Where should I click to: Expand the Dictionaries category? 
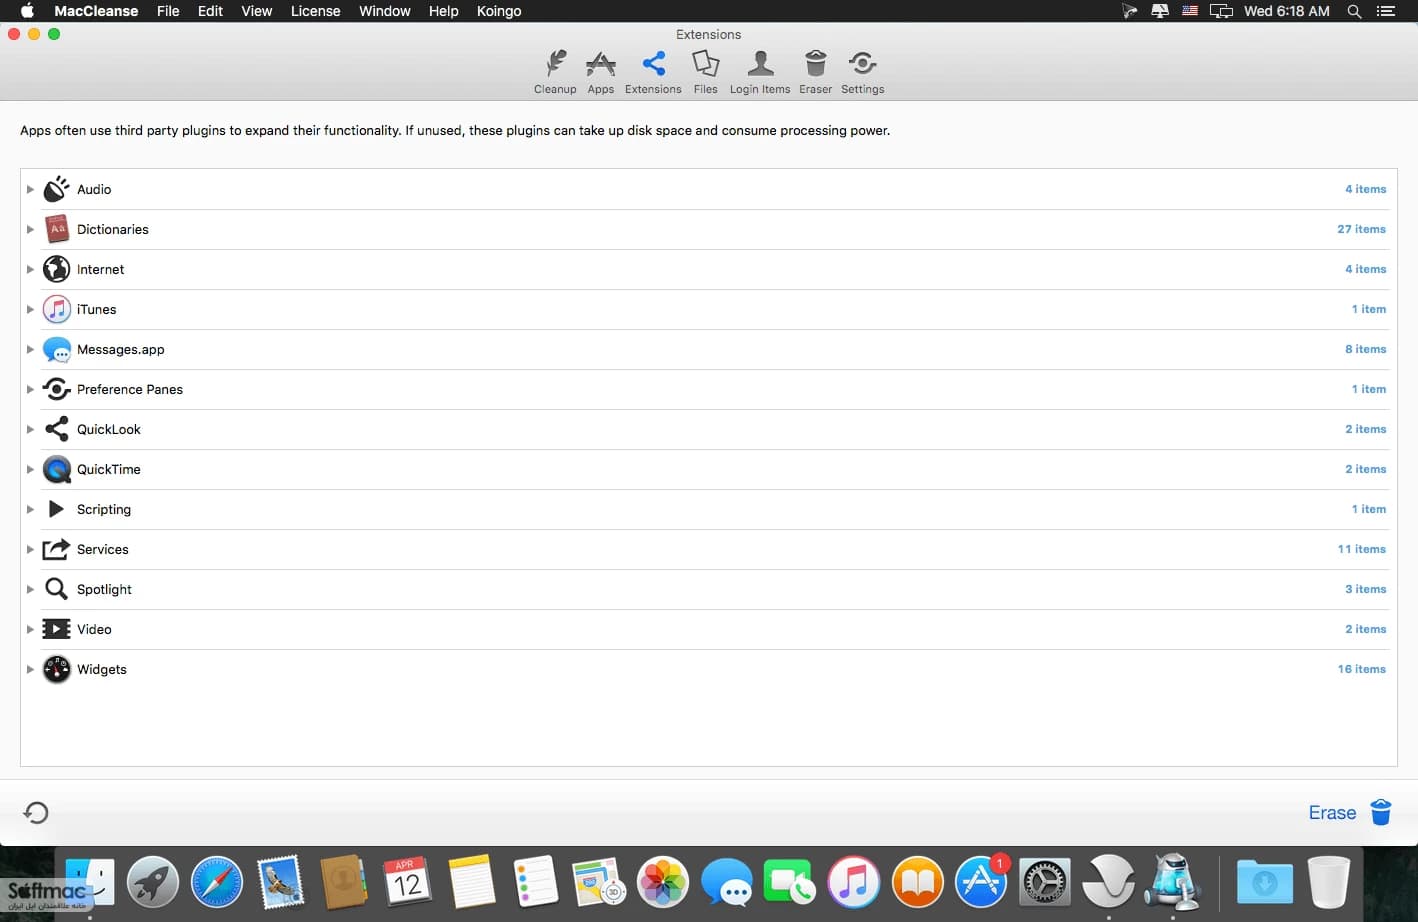point(30,229)
